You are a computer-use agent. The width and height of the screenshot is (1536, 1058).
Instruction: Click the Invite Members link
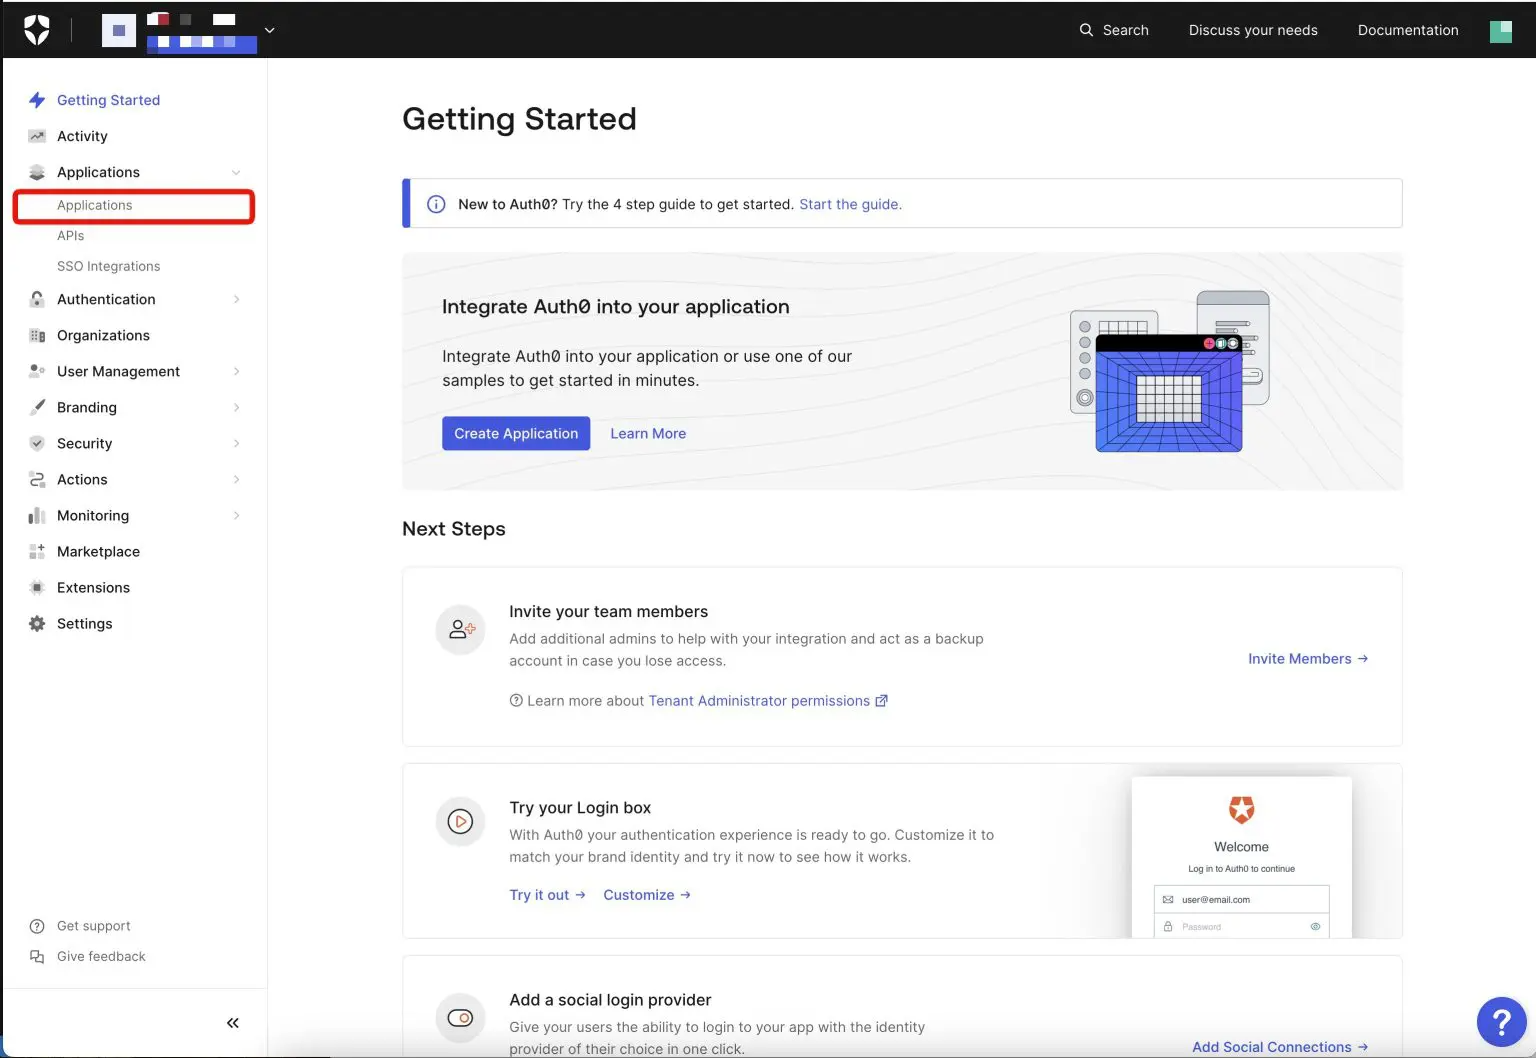[1308, 658]
